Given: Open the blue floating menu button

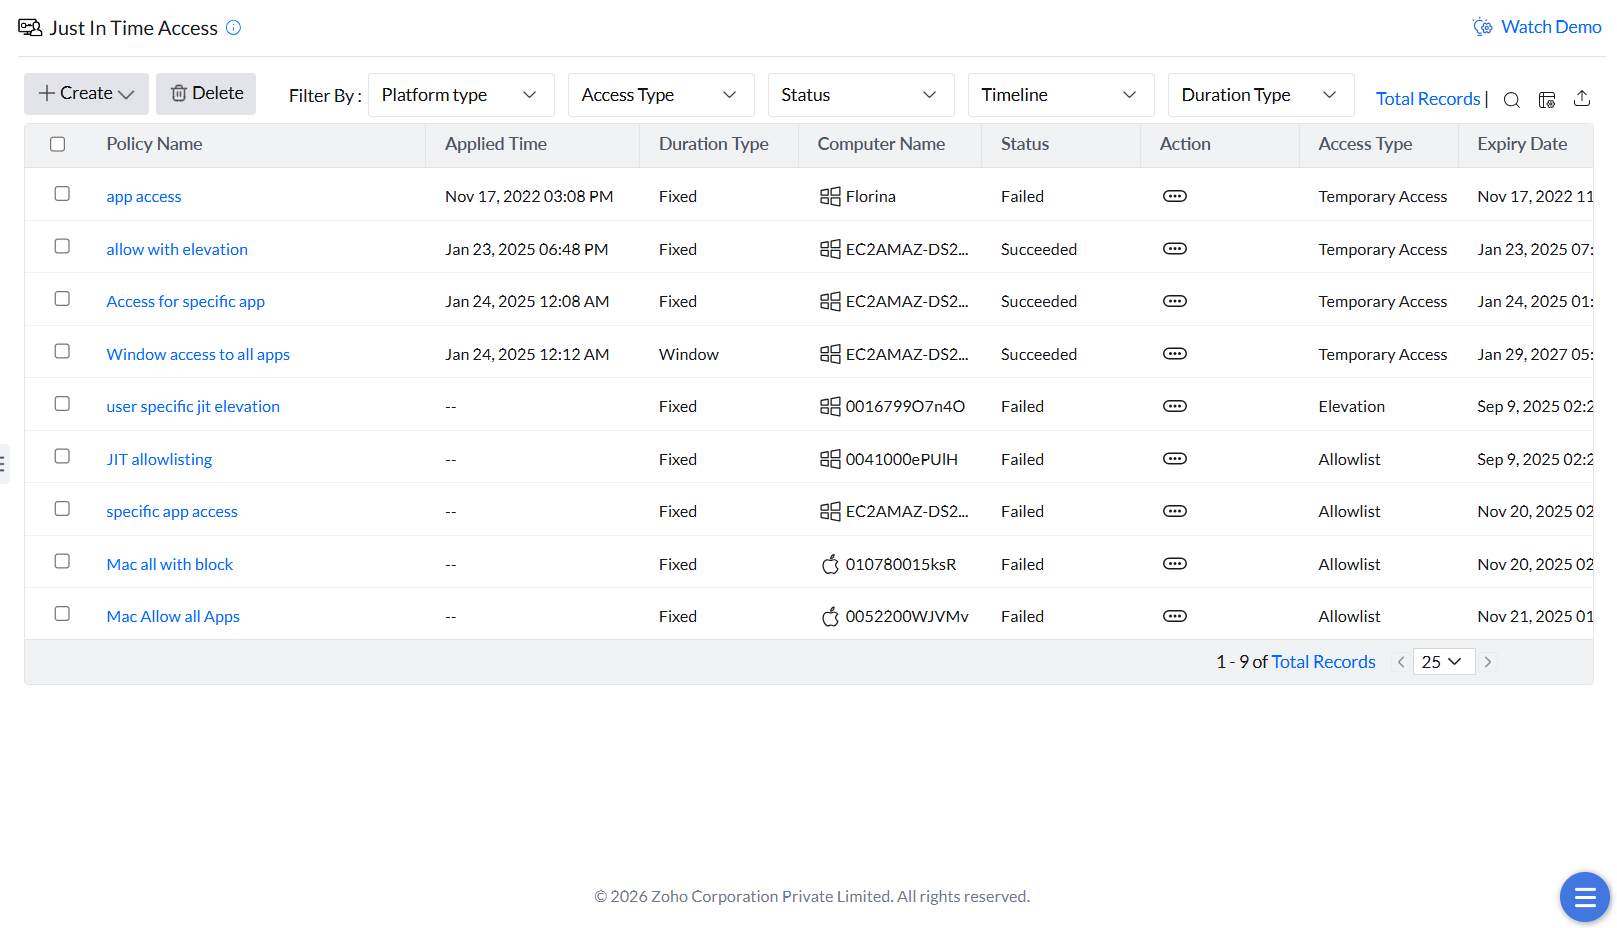Looking at the screenshot, I should 1584,897.
